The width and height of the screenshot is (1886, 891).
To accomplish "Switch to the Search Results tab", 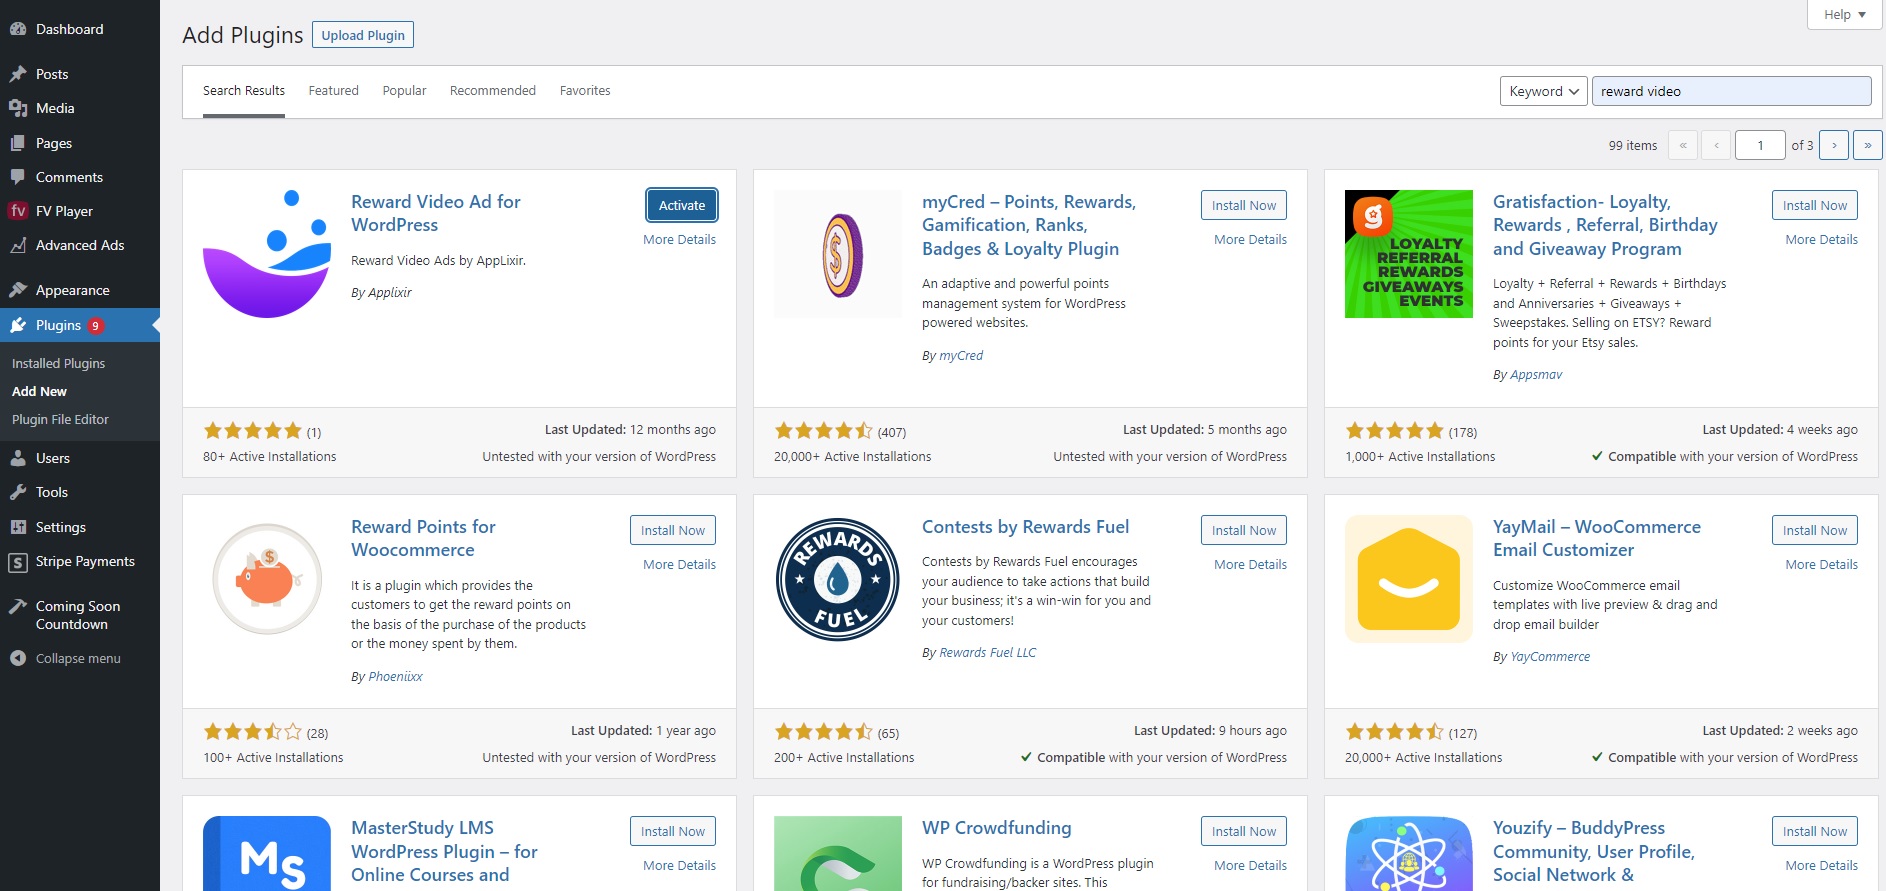I will pos(244,91).
